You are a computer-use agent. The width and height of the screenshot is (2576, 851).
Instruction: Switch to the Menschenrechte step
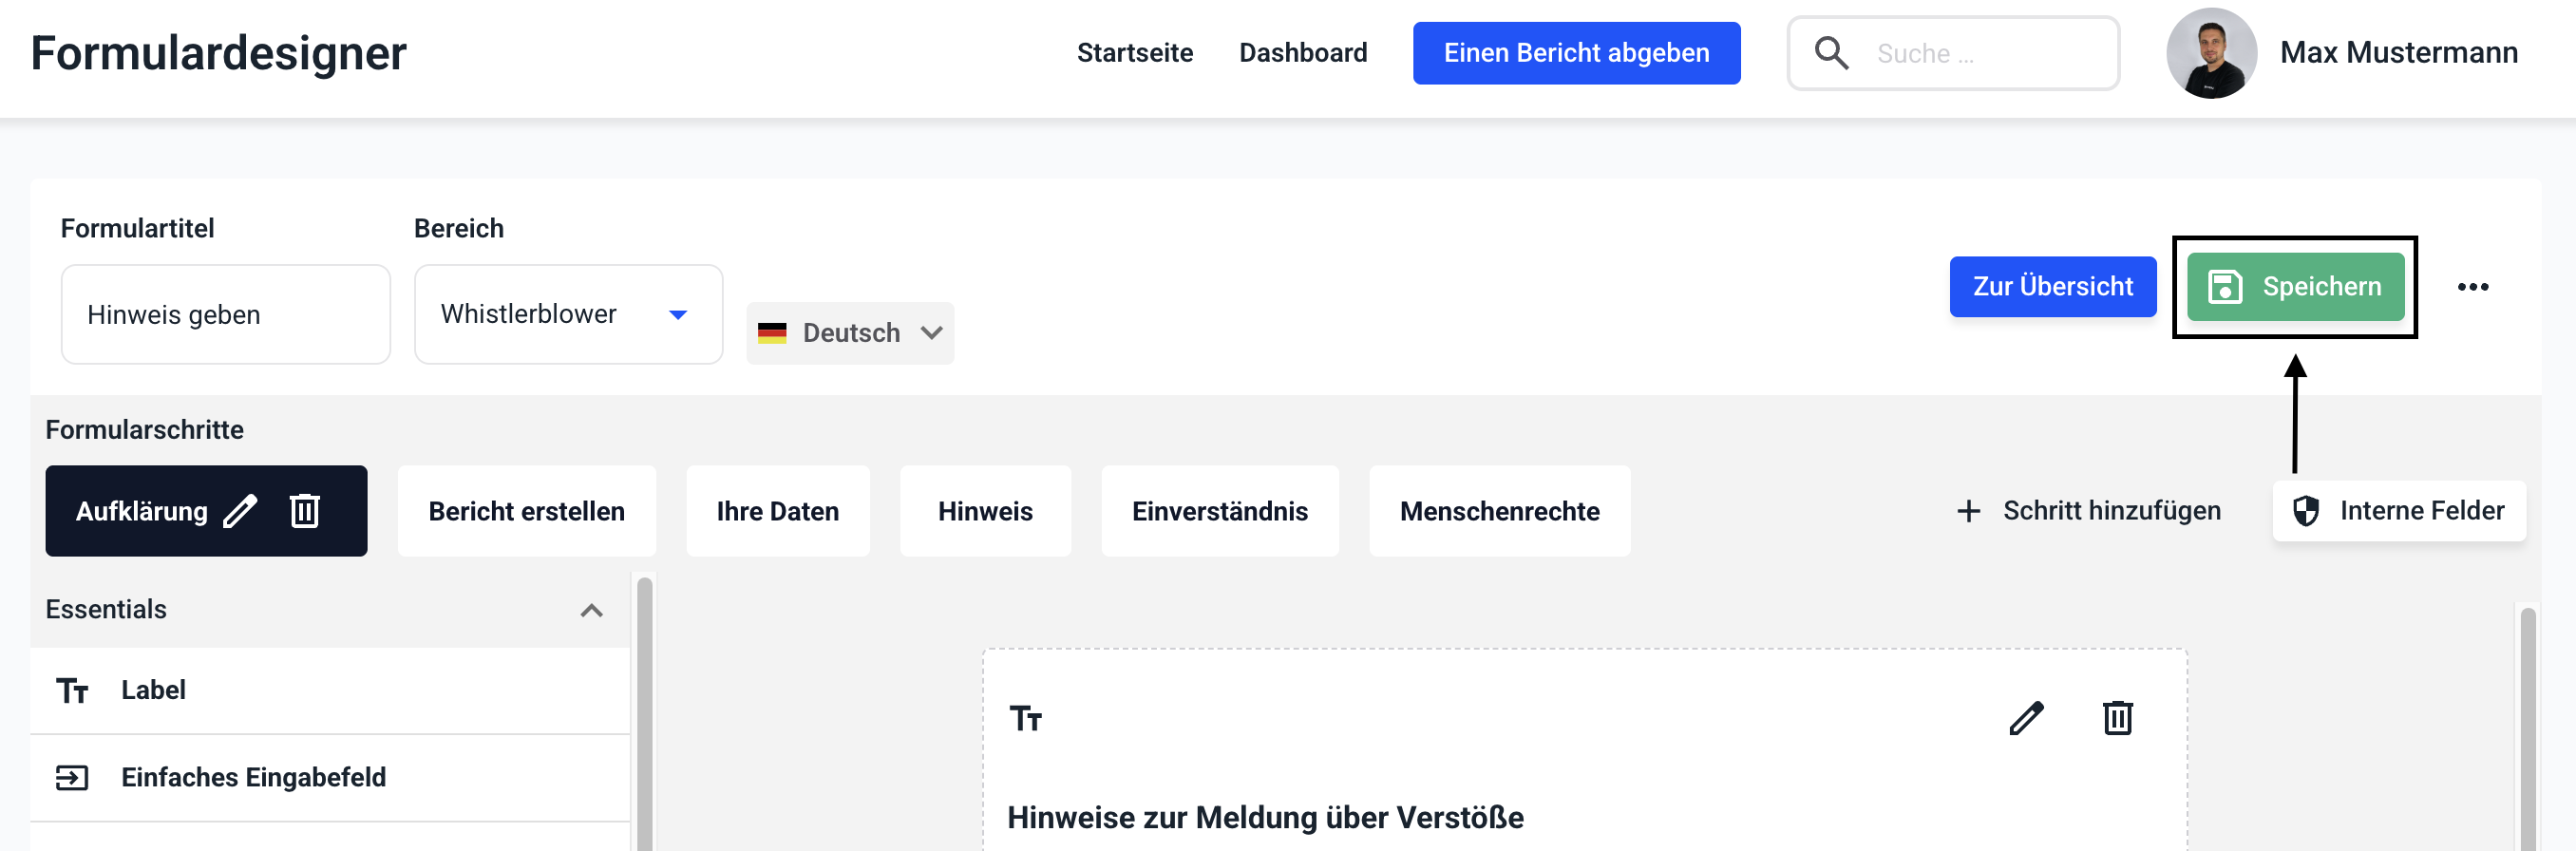click(1499, 511)
